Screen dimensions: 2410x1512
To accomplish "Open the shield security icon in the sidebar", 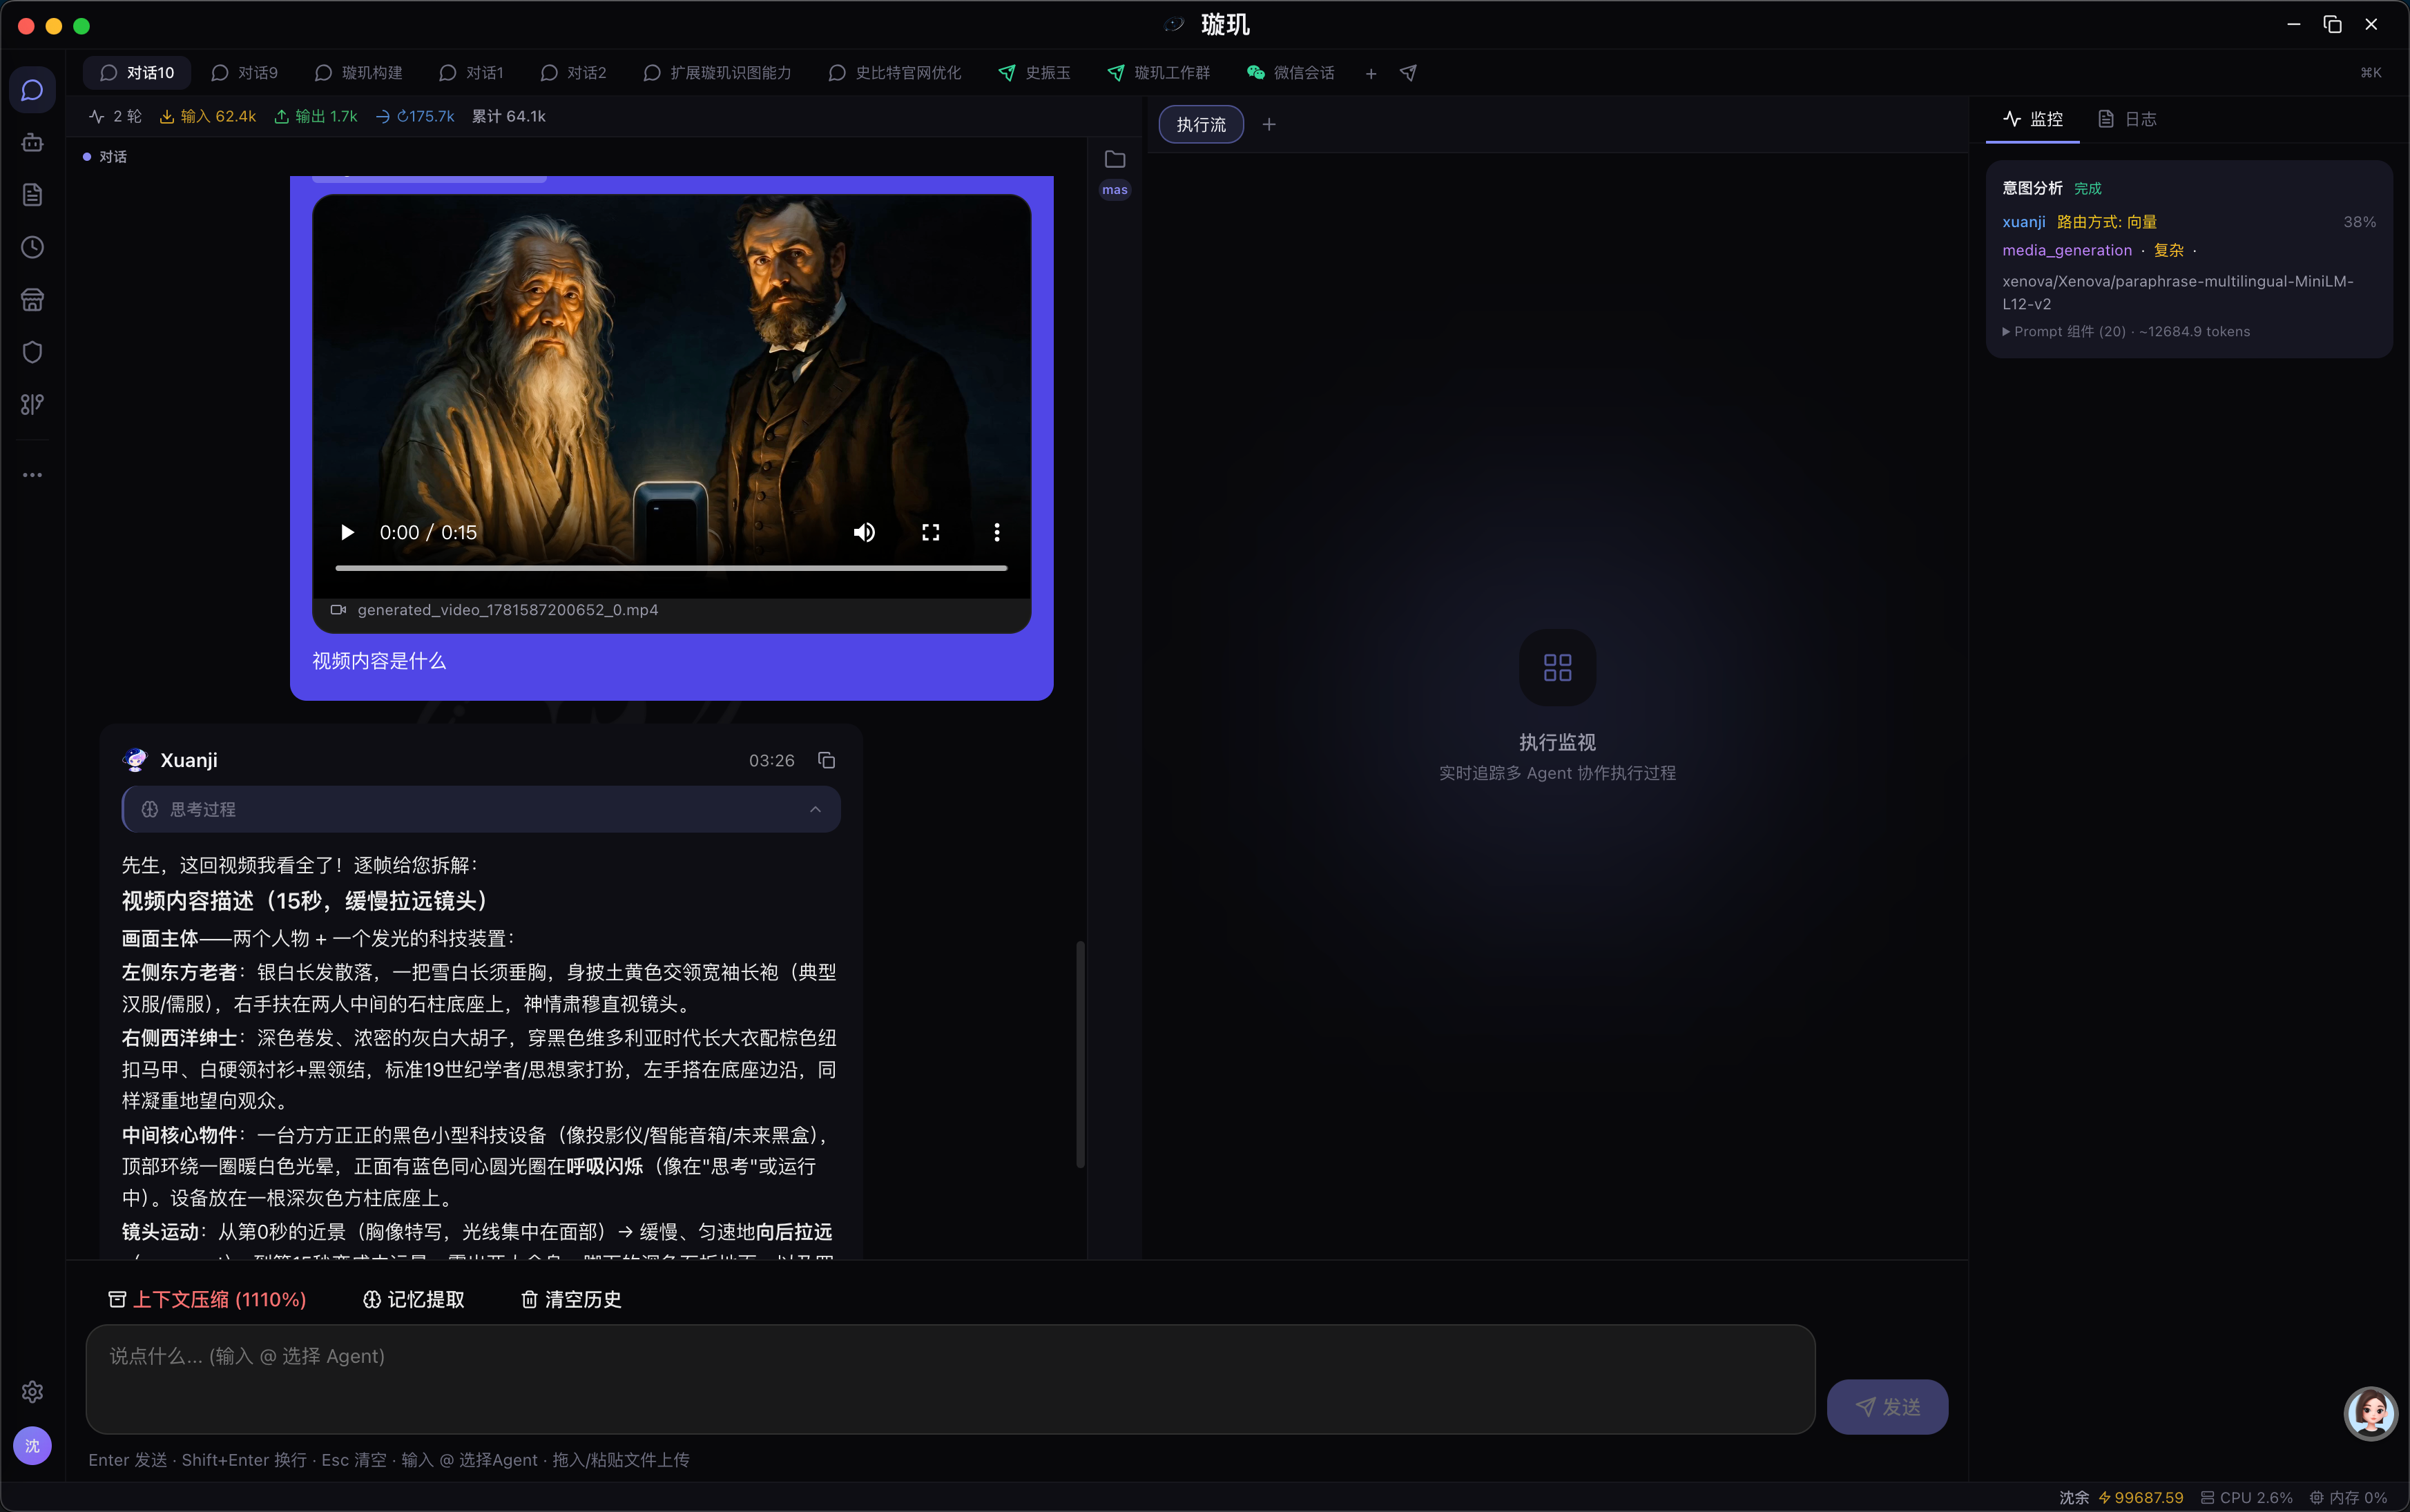I will 32,352.
